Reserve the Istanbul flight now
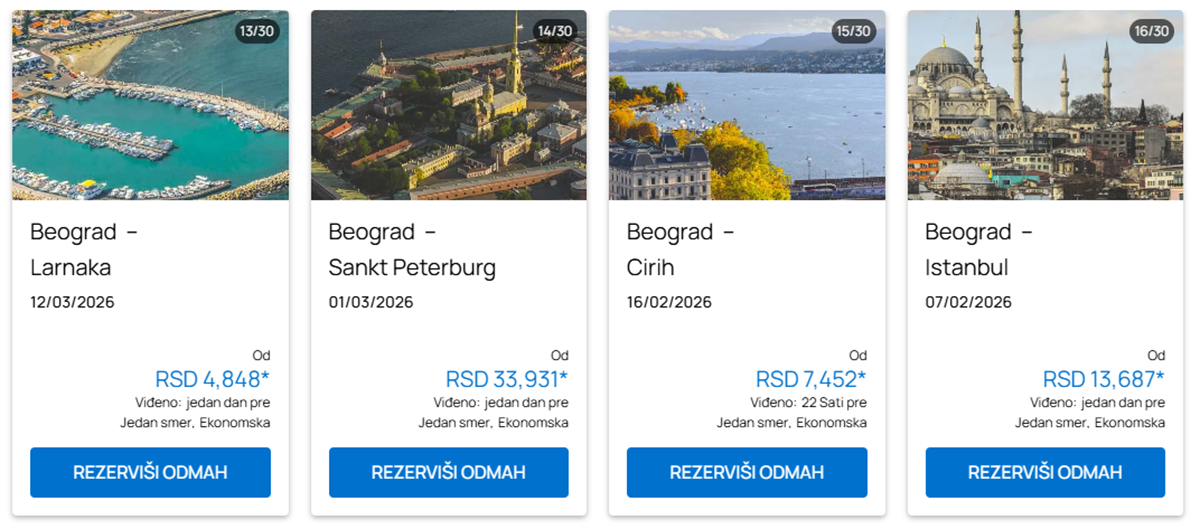Image resolution: width=1200 pixels, height=529 pixels. click(1045, 472)
